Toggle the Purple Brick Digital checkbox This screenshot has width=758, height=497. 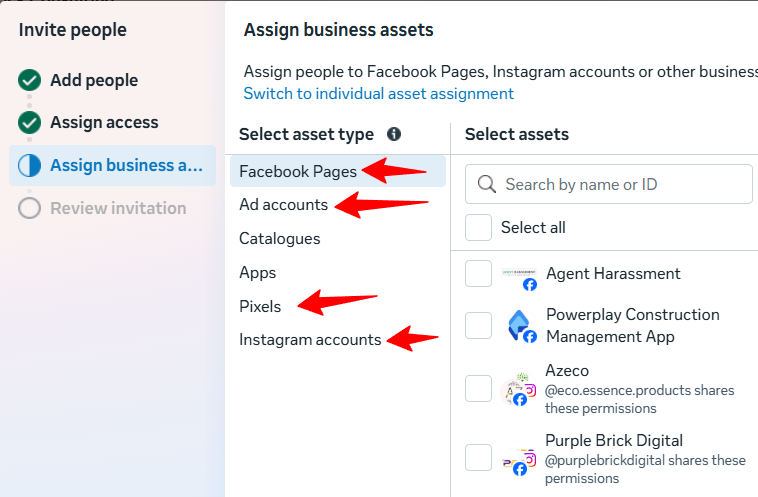click(478, 458)
